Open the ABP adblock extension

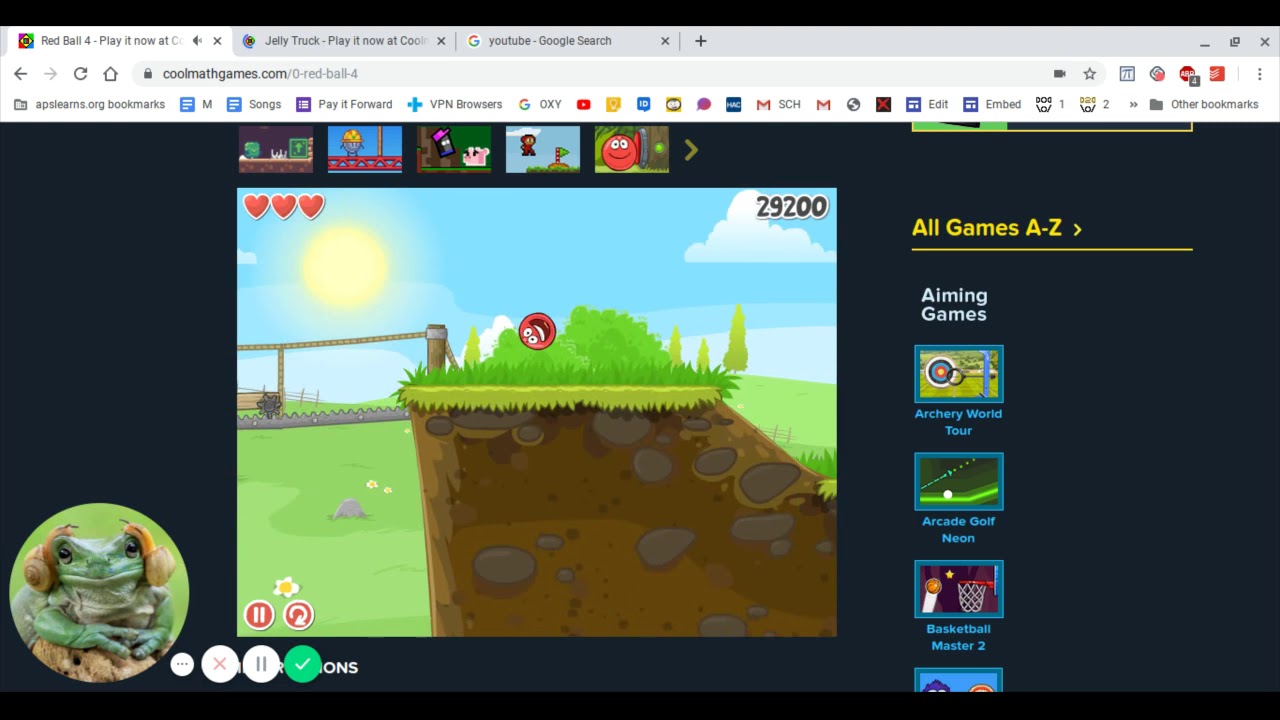coord(1187,74)
